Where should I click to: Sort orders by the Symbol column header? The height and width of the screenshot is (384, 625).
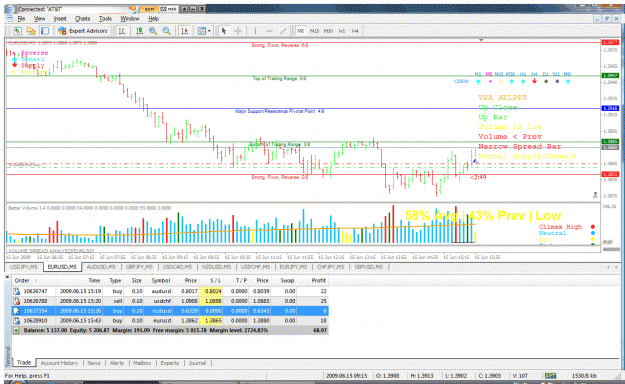tap(161, 280)
